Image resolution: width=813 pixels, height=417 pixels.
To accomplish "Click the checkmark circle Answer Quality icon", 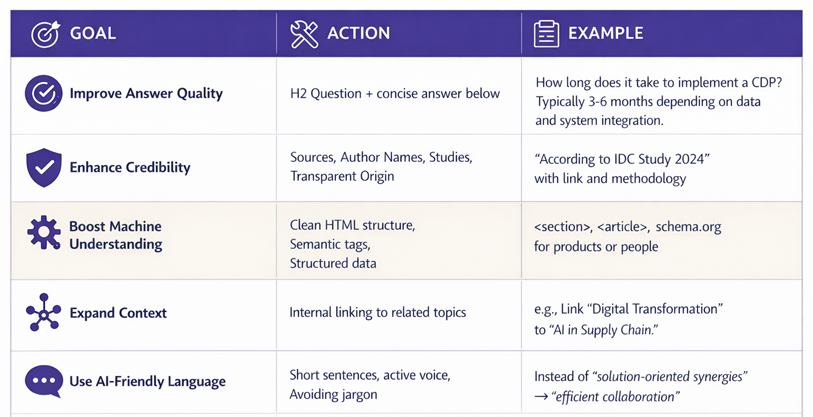I will (43, 93).
